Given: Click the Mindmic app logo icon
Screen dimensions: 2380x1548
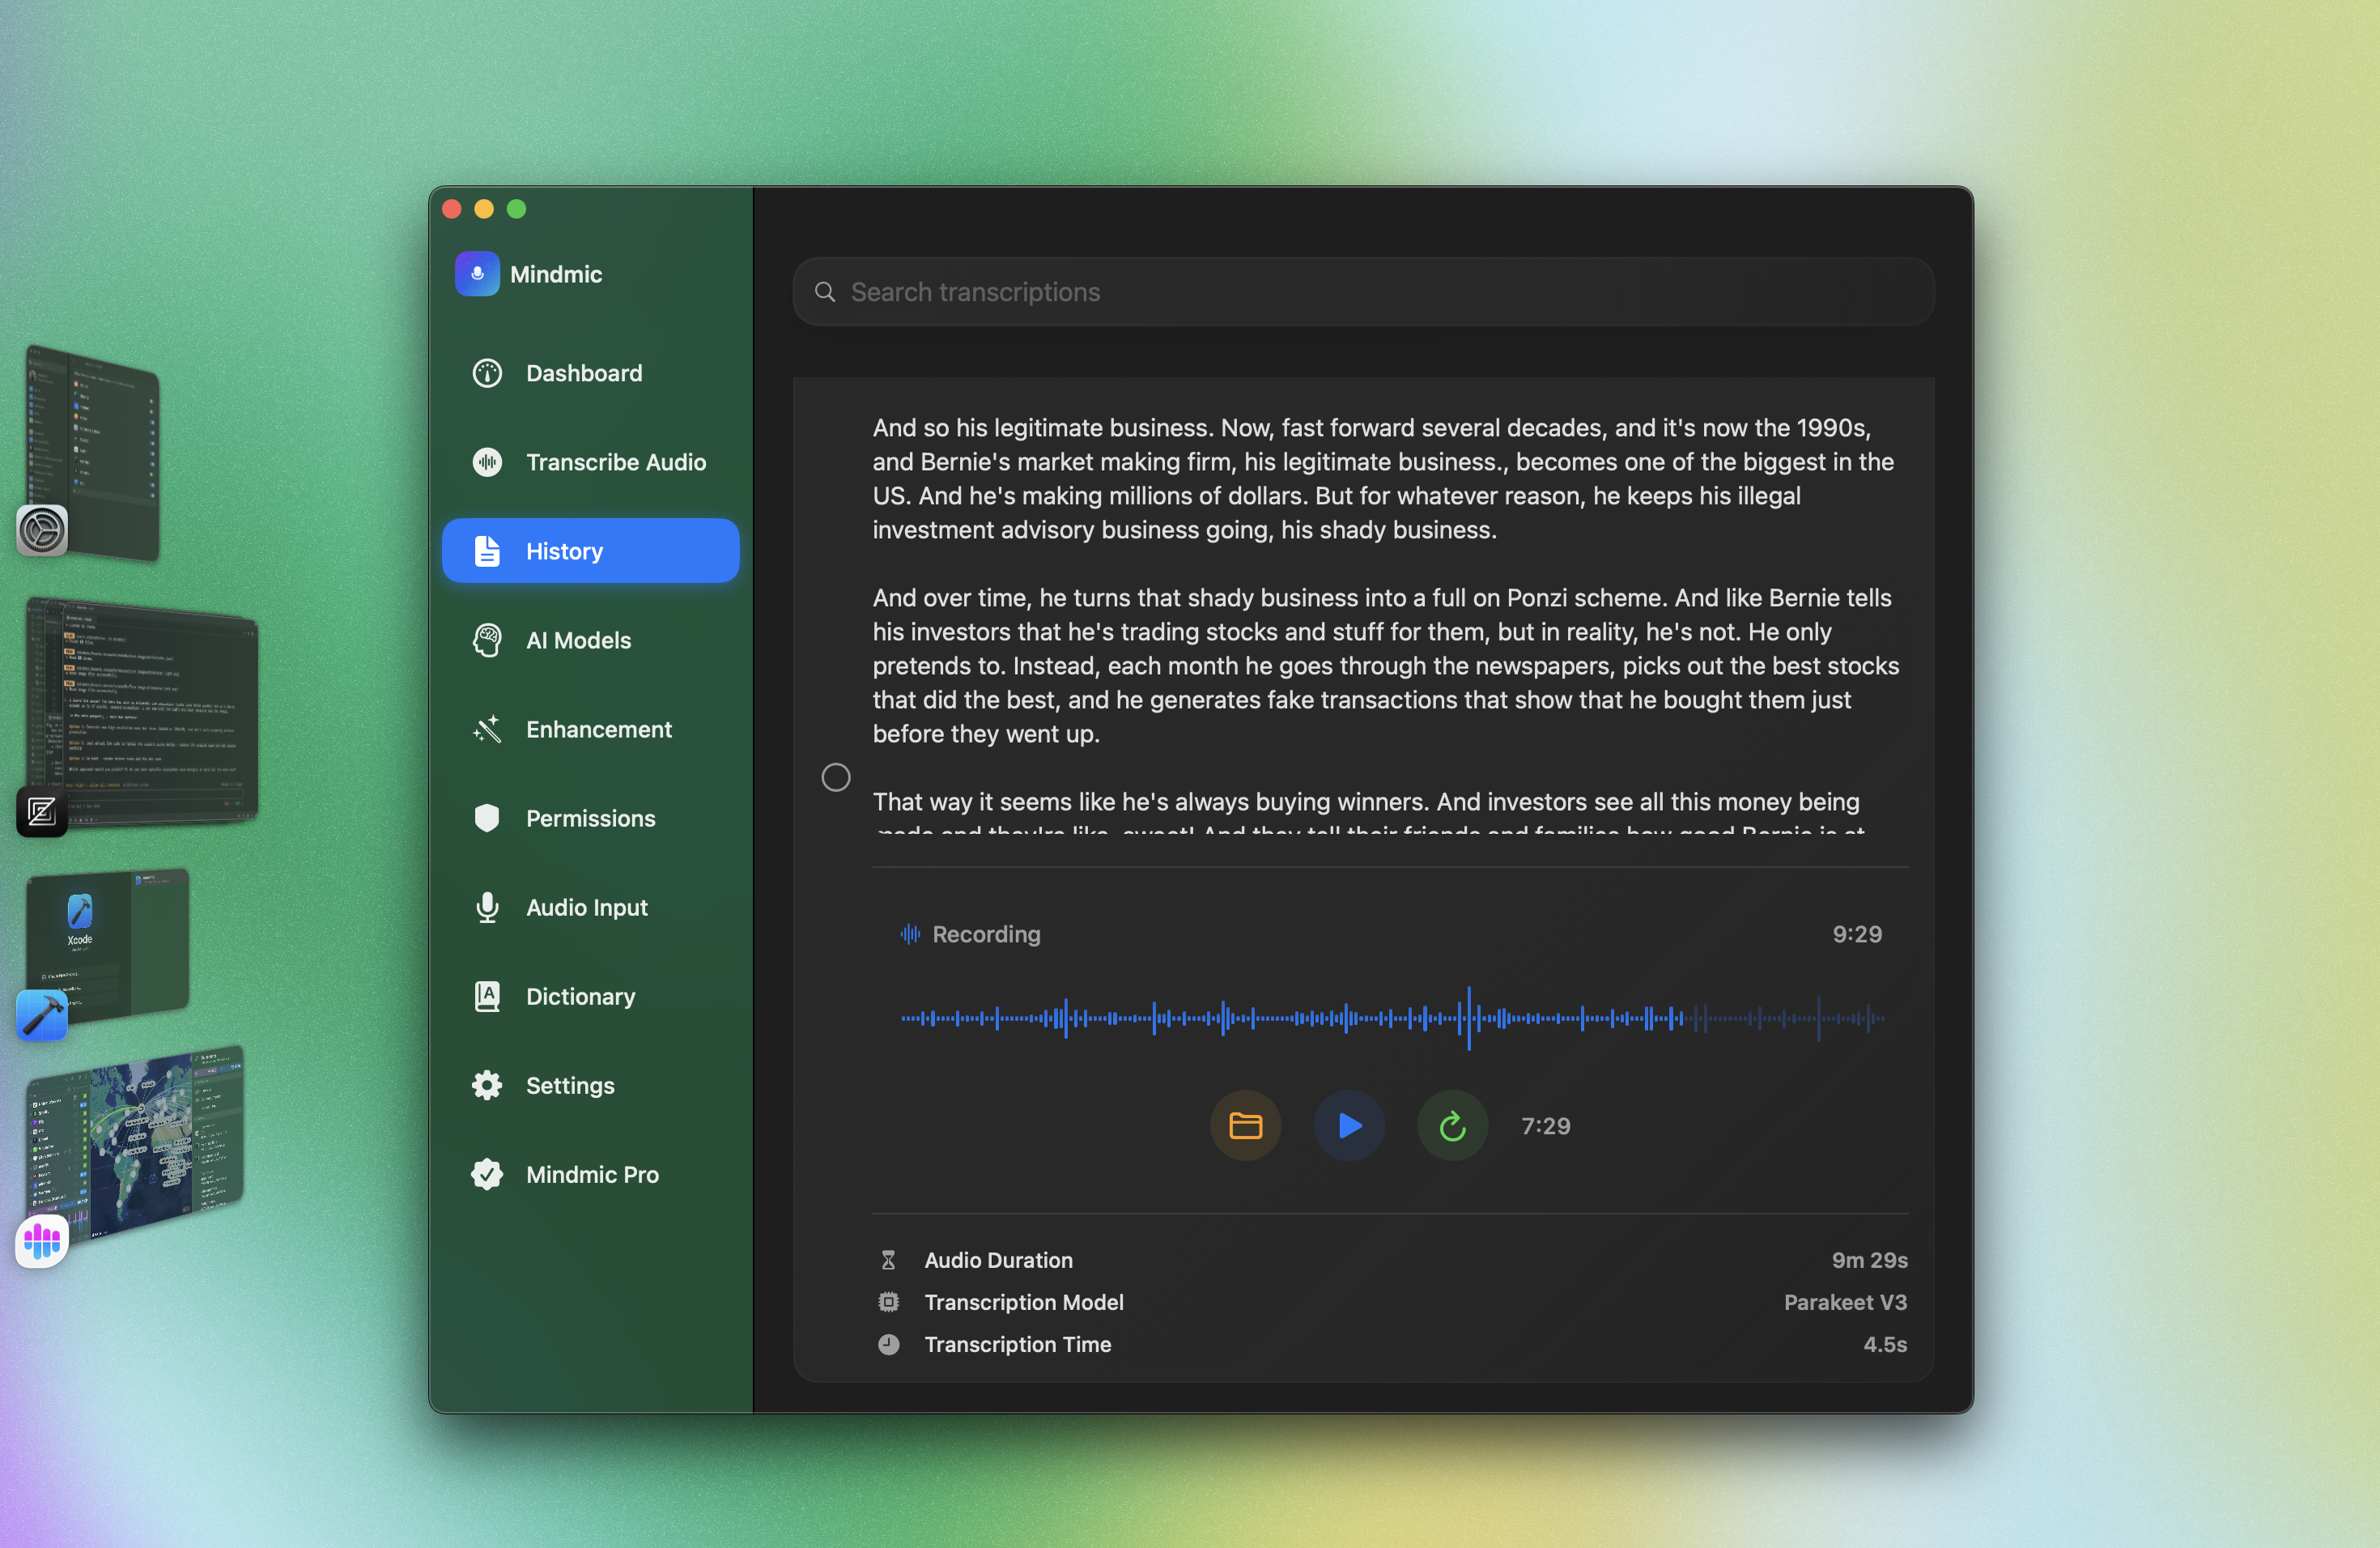Looking at the screenshot, I should point(477,274).
